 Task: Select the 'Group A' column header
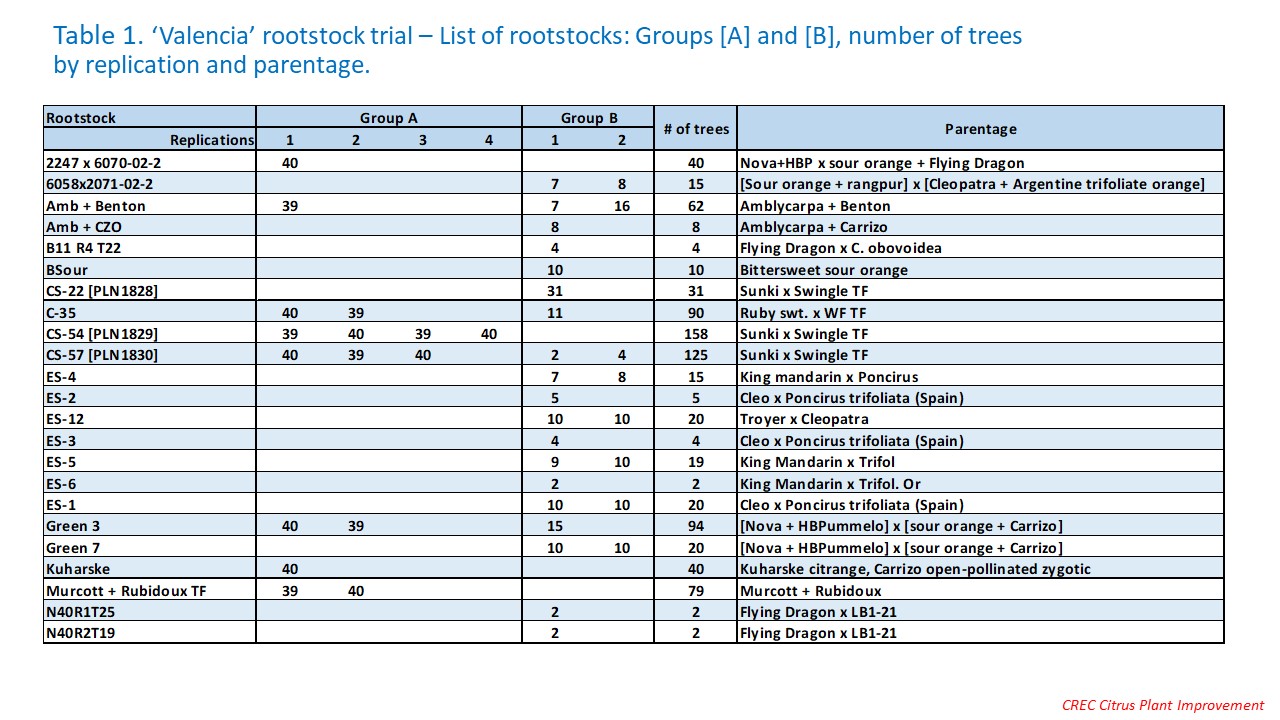click(x=389, y=118)
